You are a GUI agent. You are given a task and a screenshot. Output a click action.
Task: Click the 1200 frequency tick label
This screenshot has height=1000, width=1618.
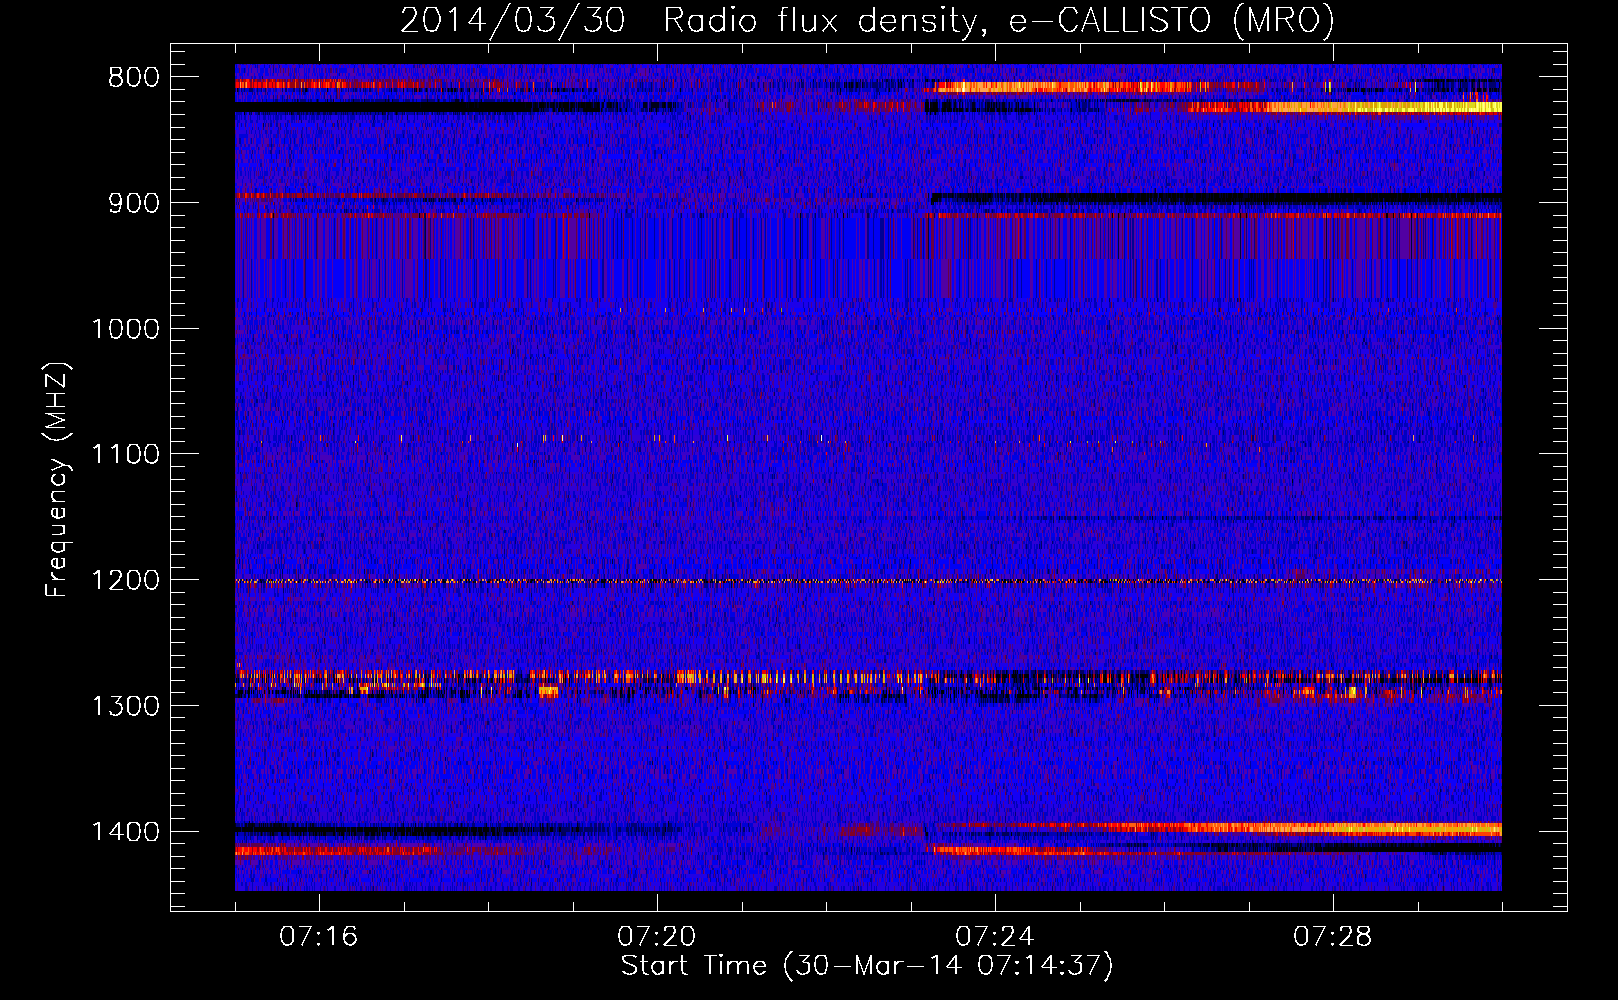pos(125,581)
